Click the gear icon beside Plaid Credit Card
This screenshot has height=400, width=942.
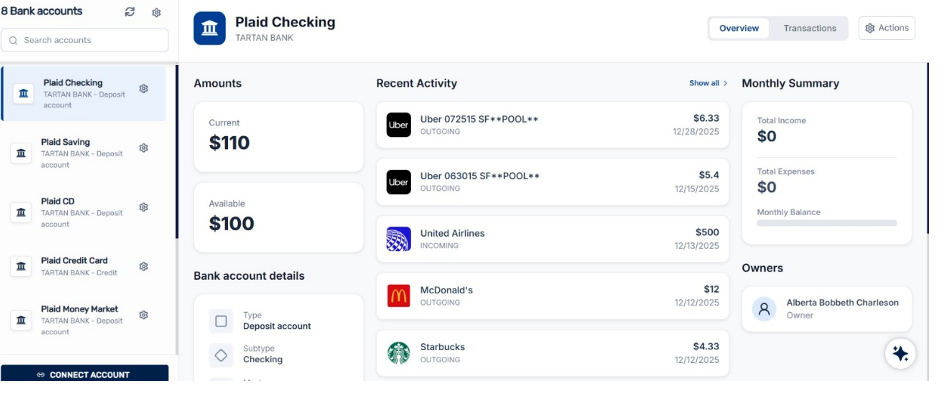144,266
